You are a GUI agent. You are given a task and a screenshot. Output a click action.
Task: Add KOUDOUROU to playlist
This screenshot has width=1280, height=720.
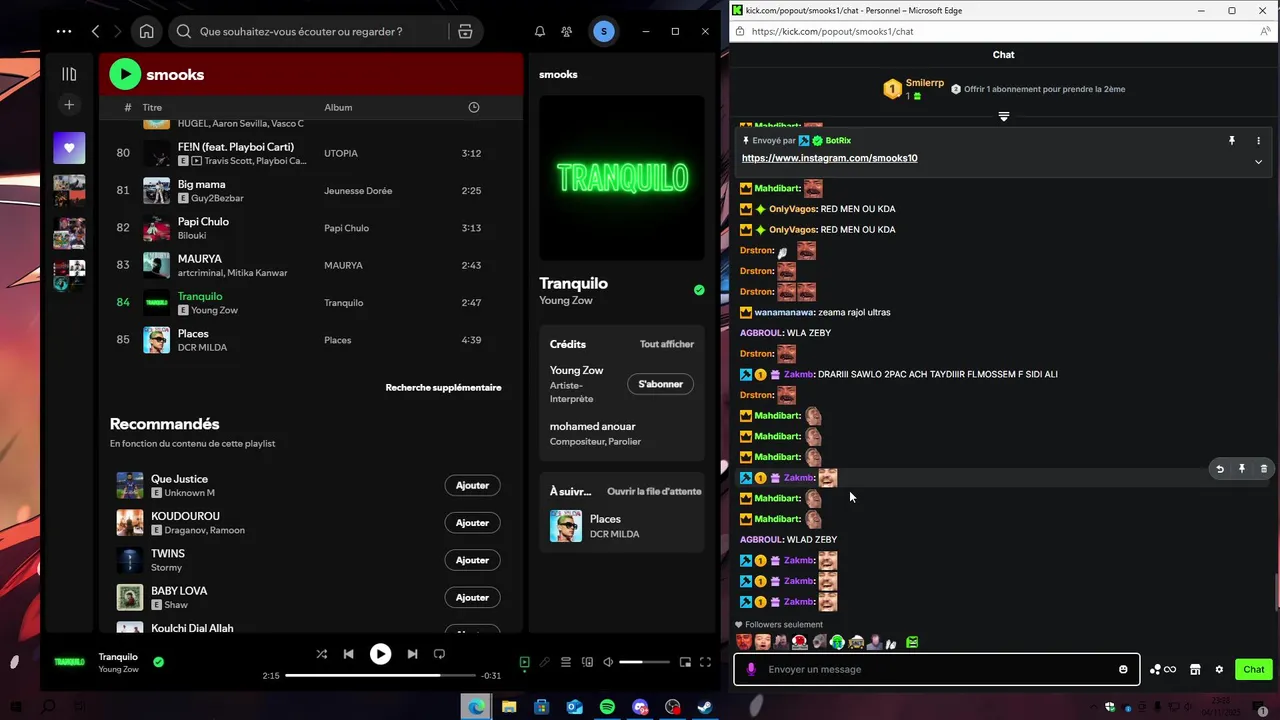472,522
